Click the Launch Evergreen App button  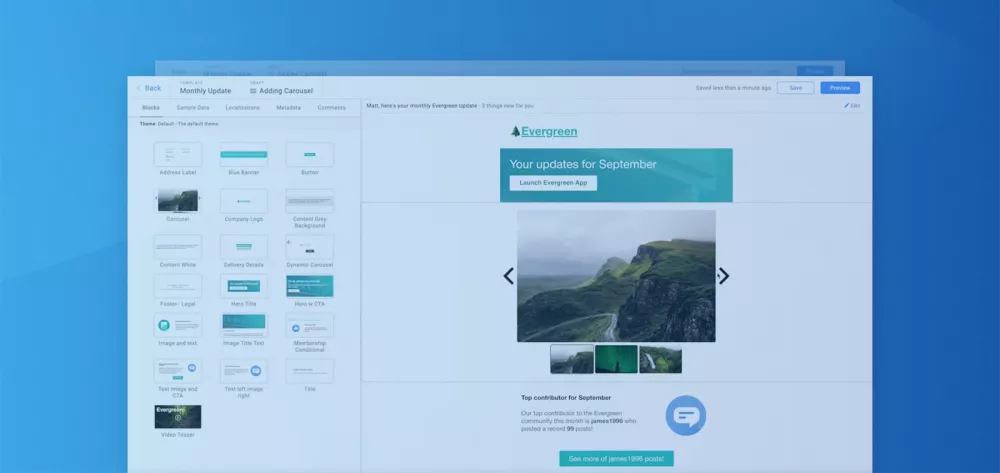pyautogui.click(x=553, y=183)
